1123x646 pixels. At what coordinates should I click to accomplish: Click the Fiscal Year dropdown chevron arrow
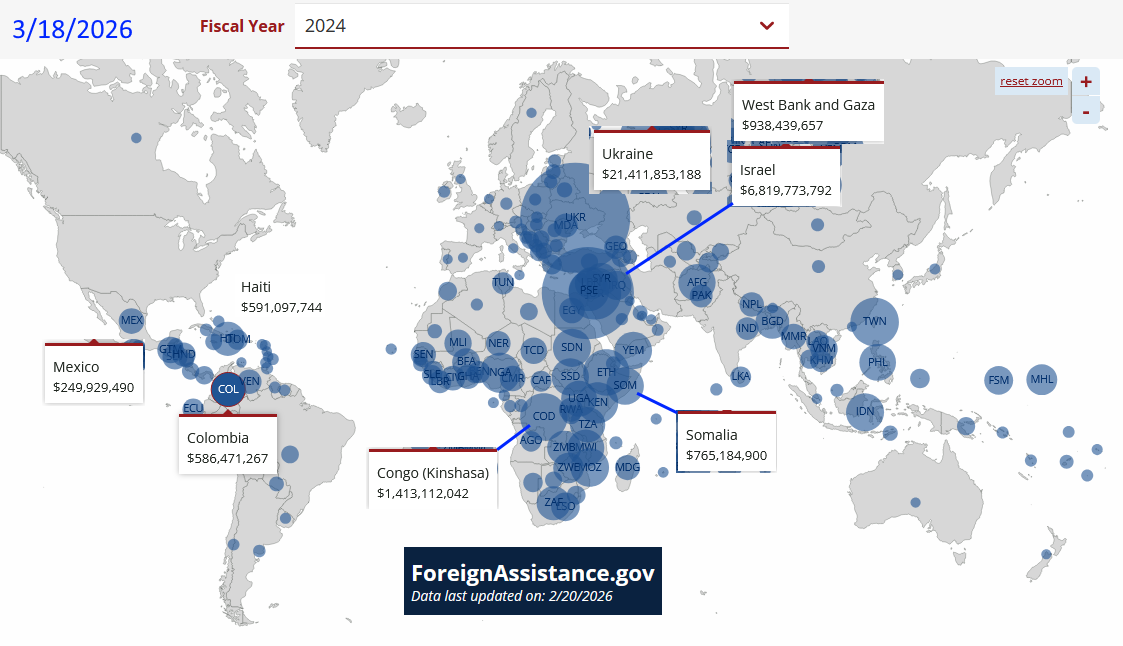tap(767, 26)
